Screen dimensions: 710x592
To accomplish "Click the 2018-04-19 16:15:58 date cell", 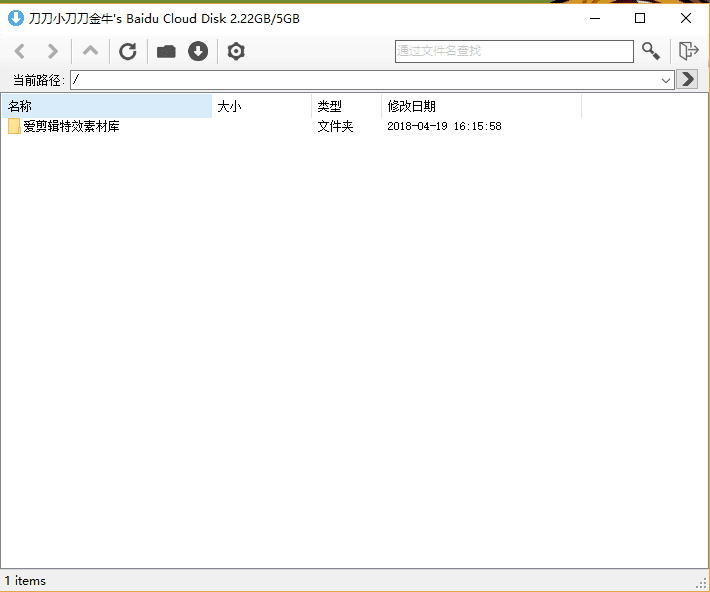I will tap(444, 126).
